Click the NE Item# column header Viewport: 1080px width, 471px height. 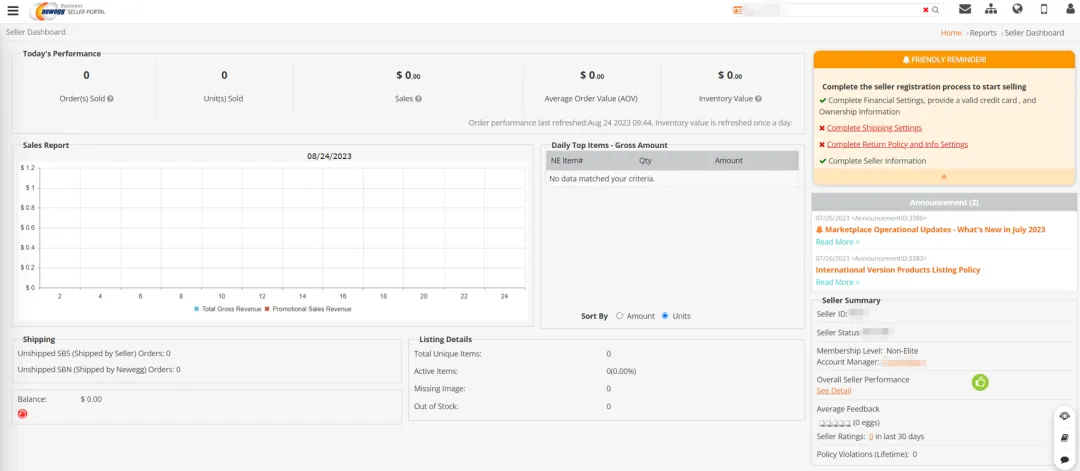tap(566, 160)
